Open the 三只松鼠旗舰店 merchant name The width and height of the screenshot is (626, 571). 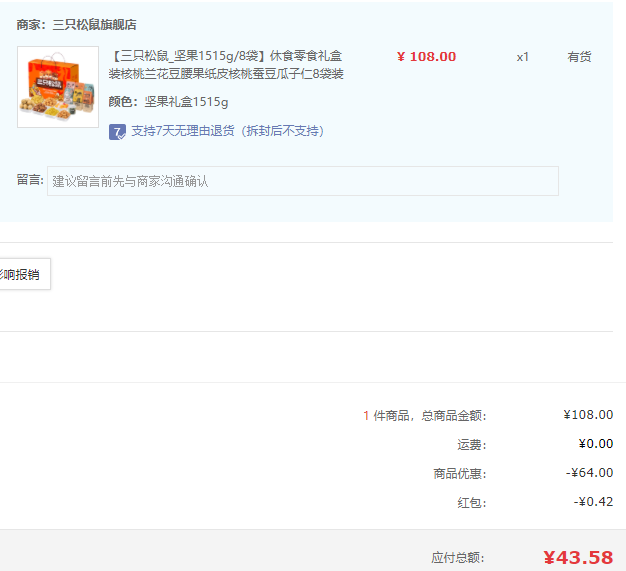tap(95, 25)
